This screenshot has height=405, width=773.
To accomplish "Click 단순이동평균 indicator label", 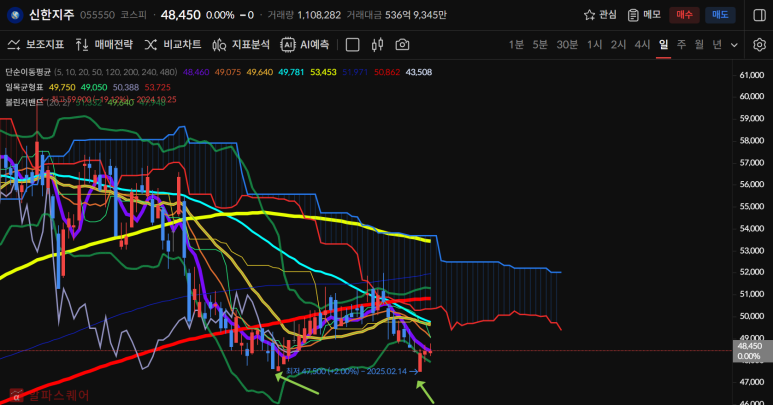I will tap(28, 72).
